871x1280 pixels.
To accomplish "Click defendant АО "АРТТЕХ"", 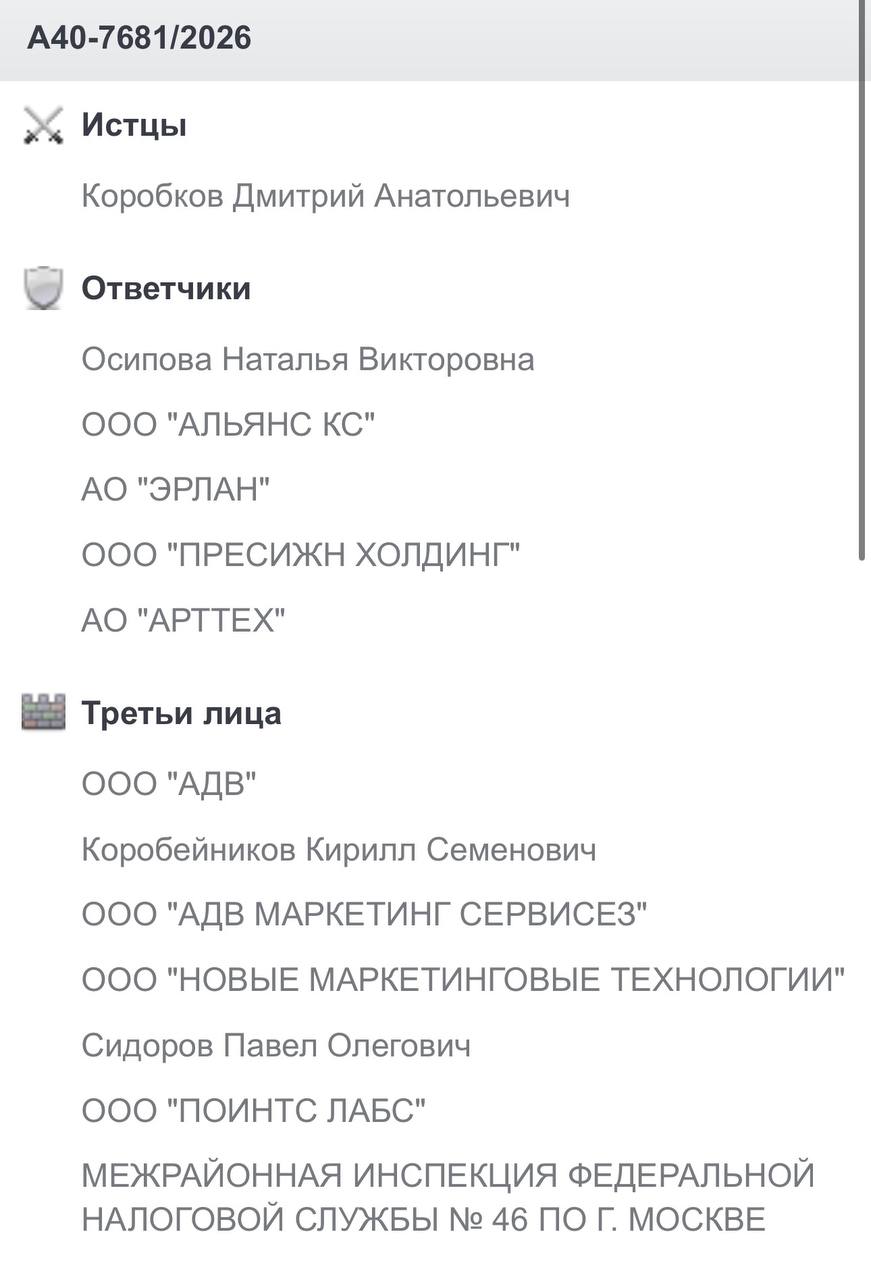I will (183, 621).
